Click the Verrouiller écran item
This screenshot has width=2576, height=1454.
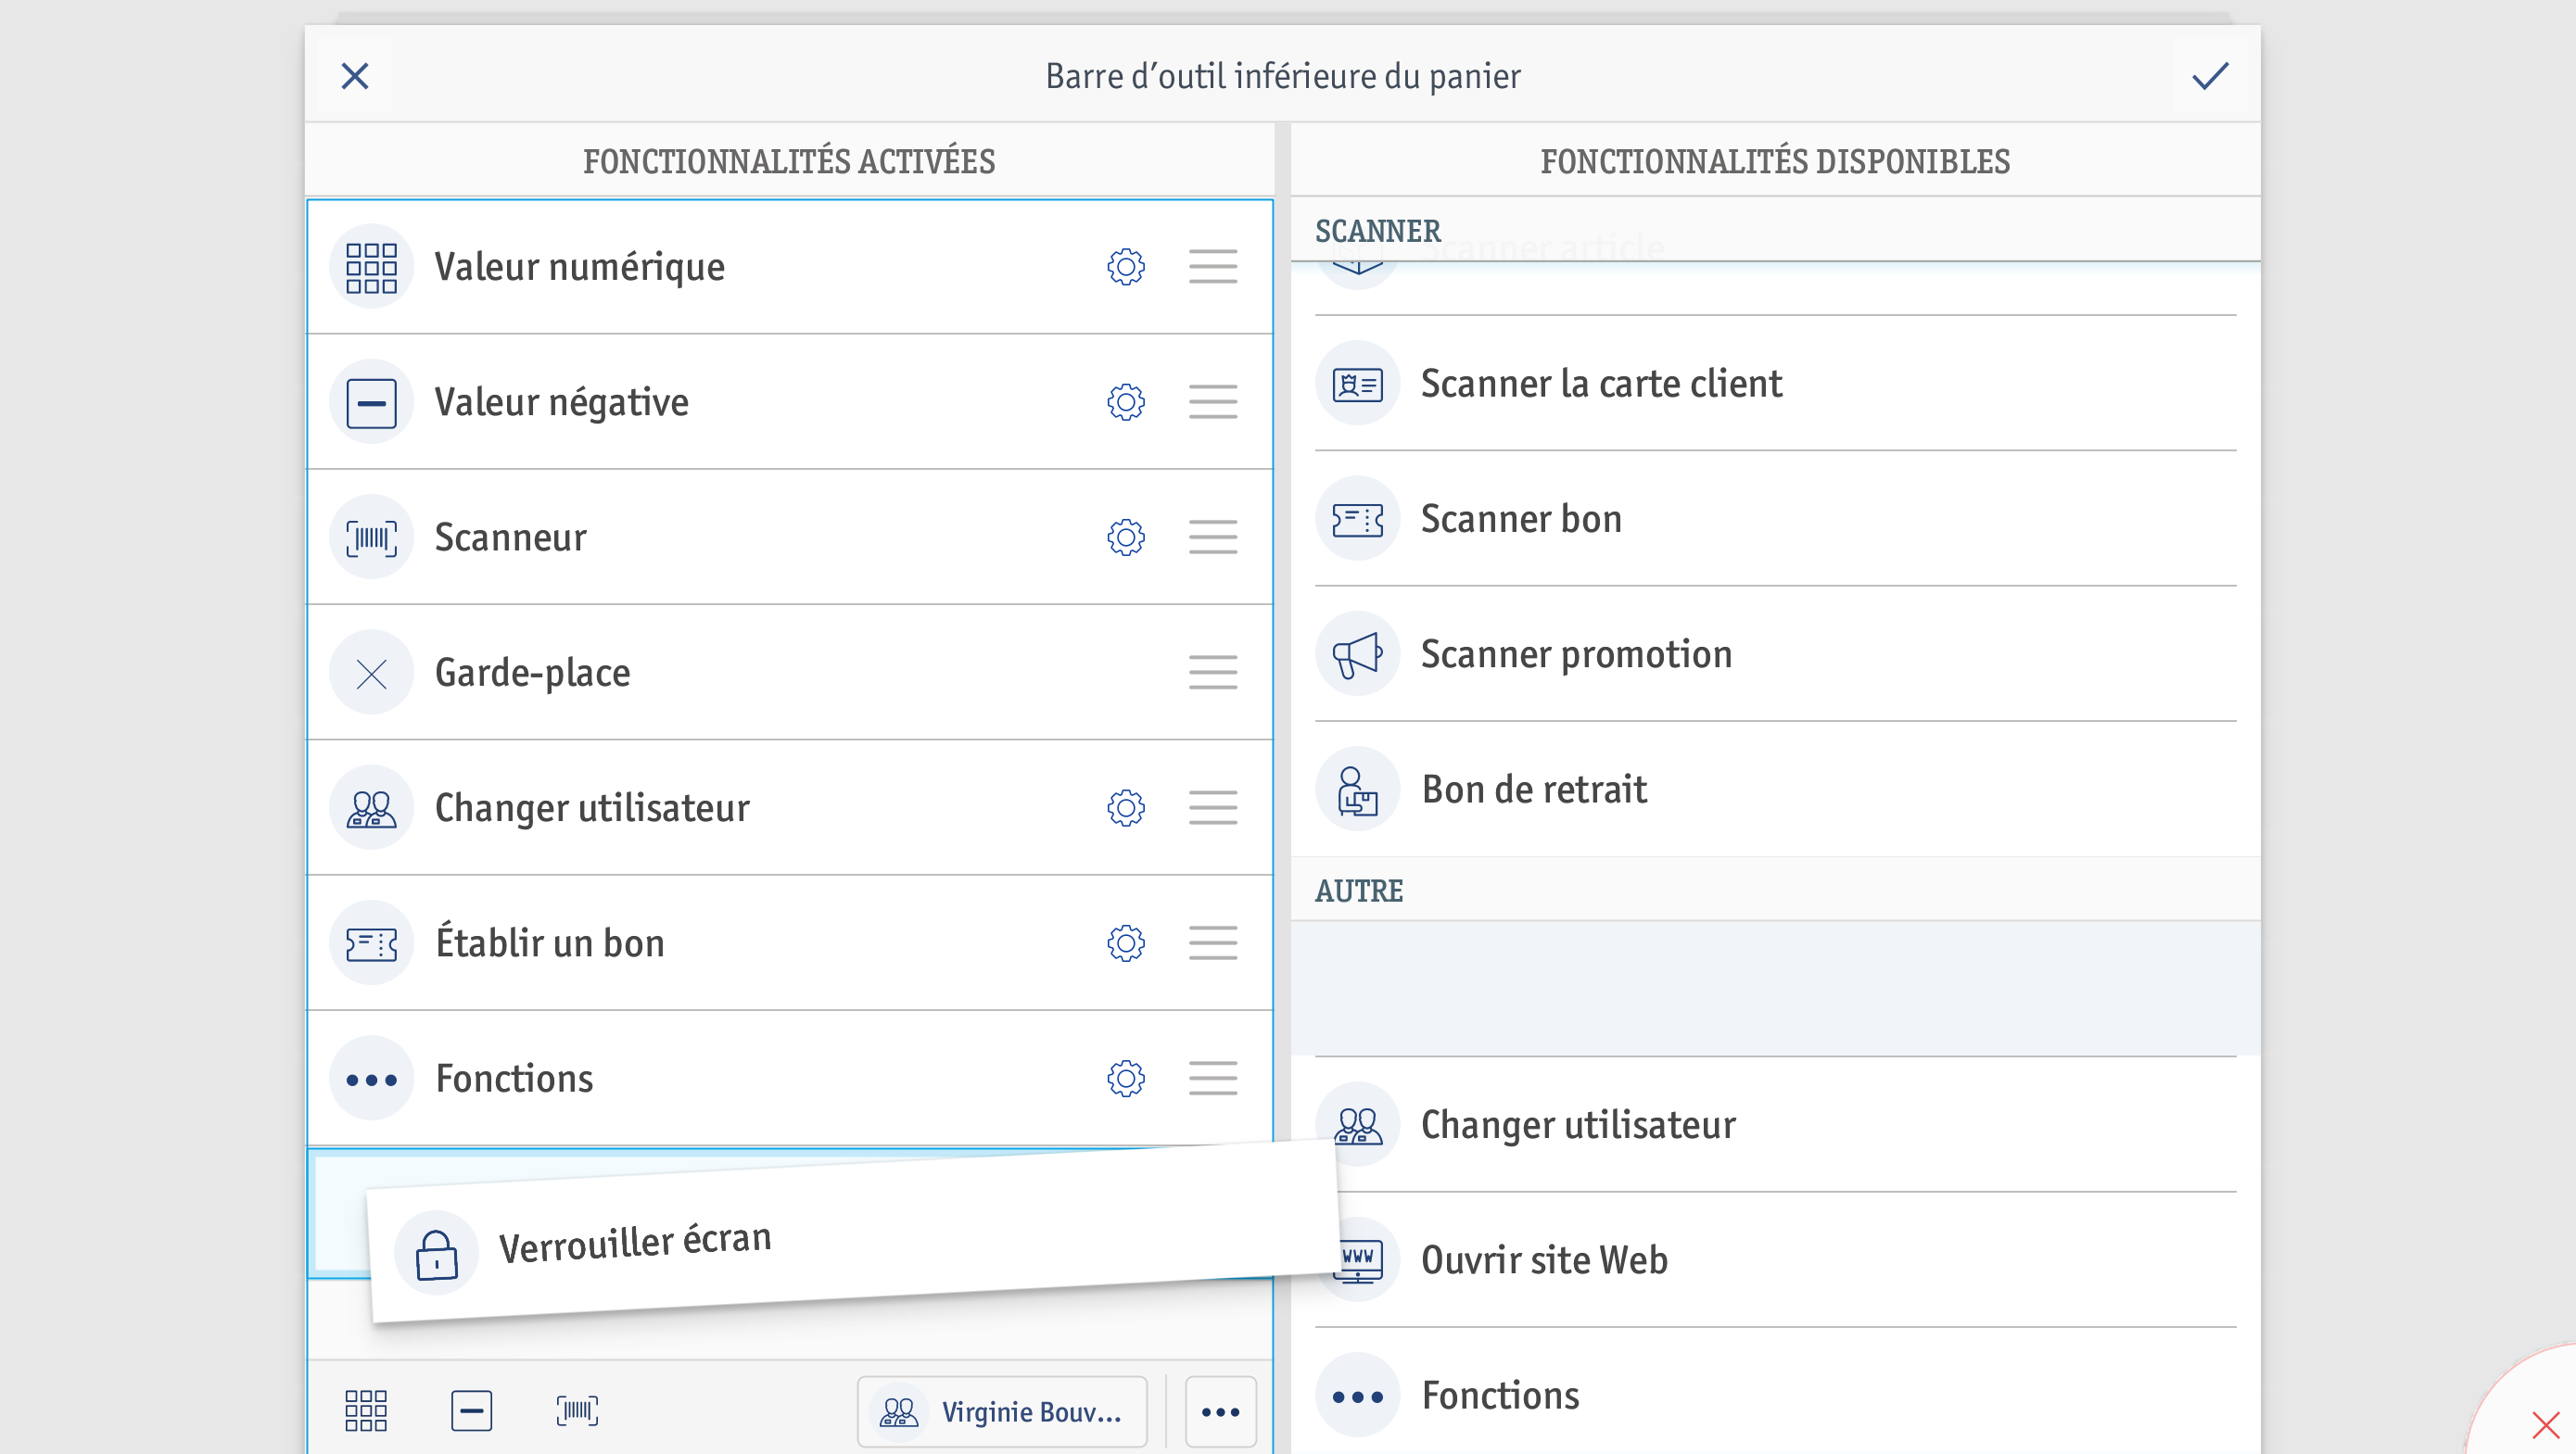(854, 1232)
